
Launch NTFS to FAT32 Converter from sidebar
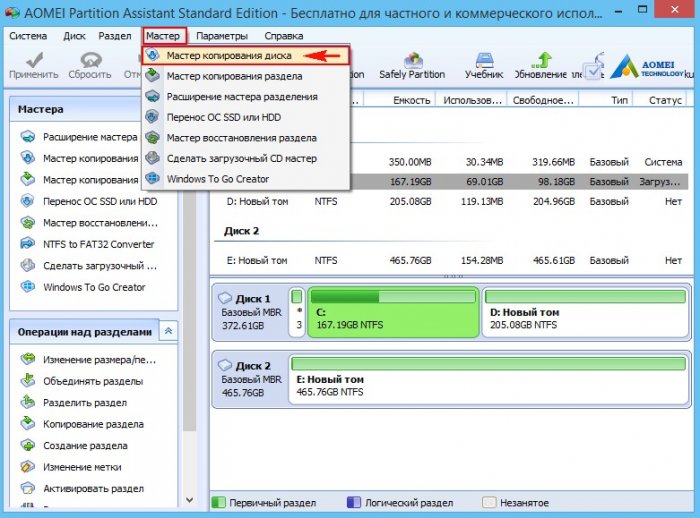[98, 244]
